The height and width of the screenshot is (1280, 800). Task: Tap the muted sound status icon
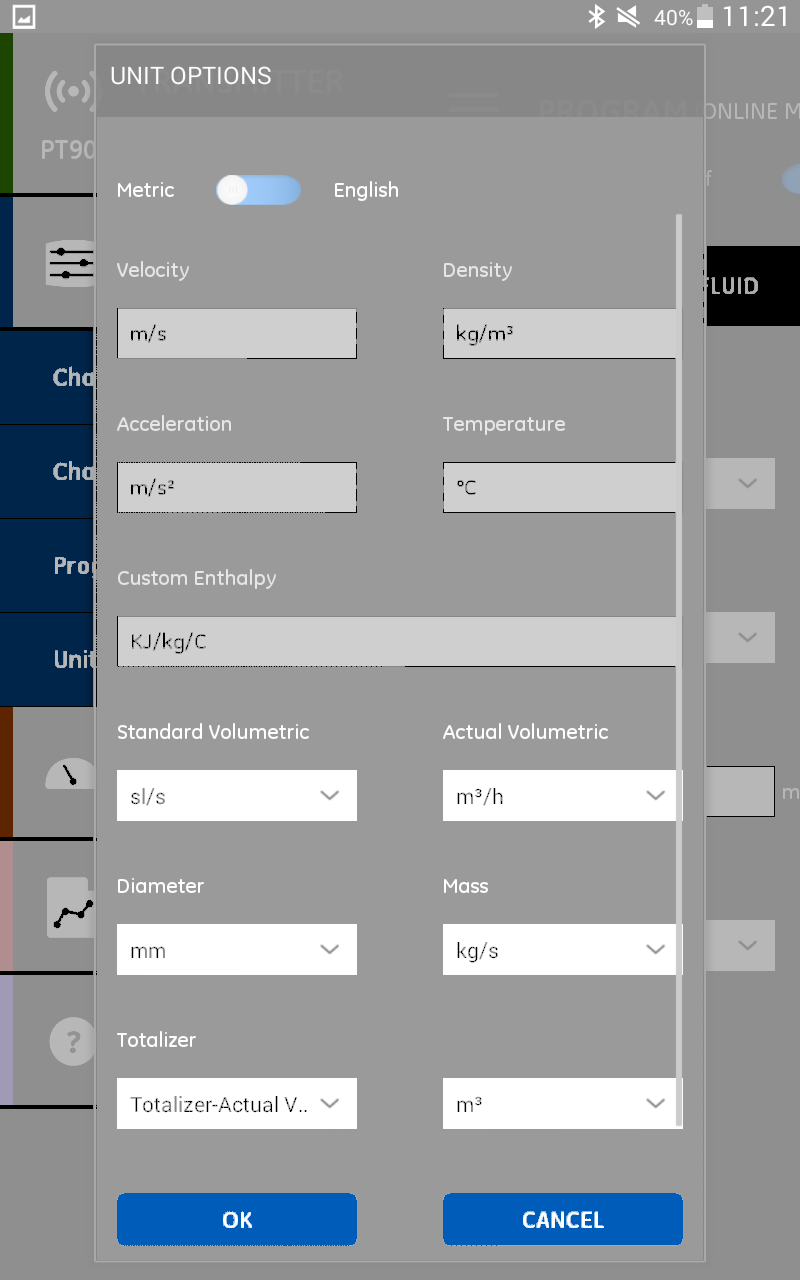pos(628,17)
